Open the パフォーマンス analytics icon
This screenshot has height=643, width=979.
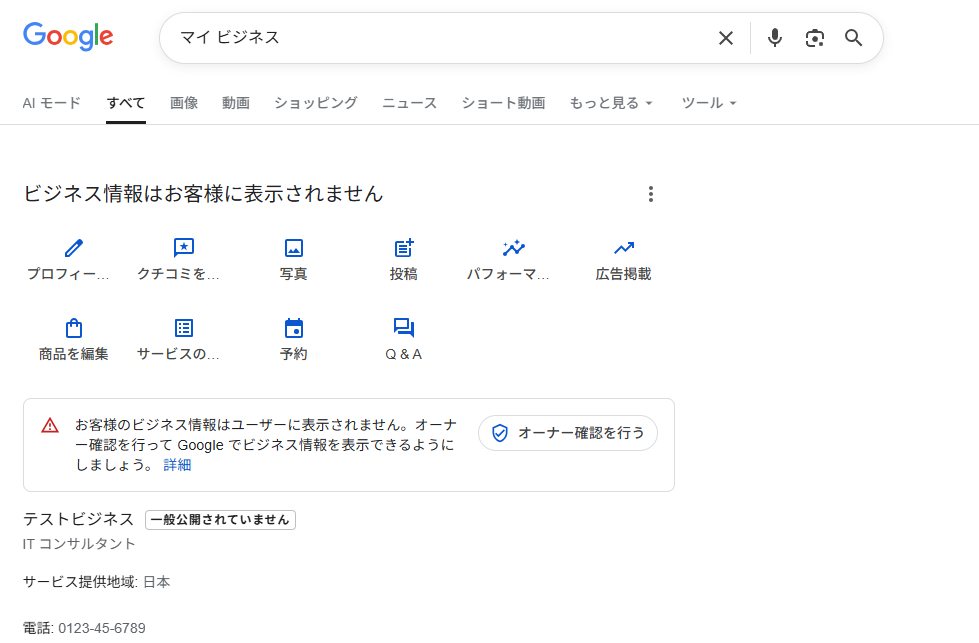coord(513,247)
